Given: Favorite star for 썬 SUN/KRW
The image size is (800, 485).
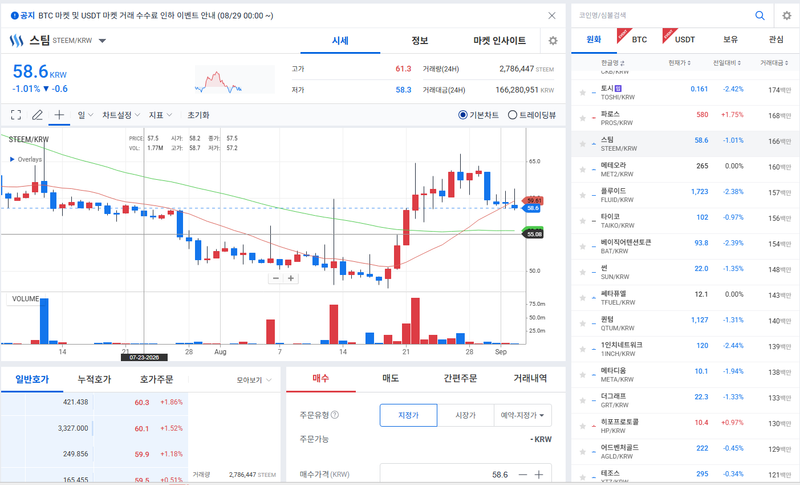Looking at the screenshot, I should [582, 272].
